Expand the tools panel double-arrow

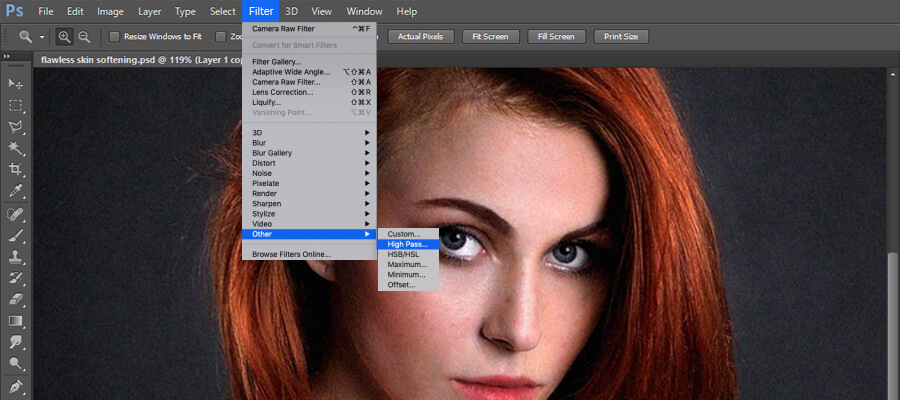click(6, 56)
